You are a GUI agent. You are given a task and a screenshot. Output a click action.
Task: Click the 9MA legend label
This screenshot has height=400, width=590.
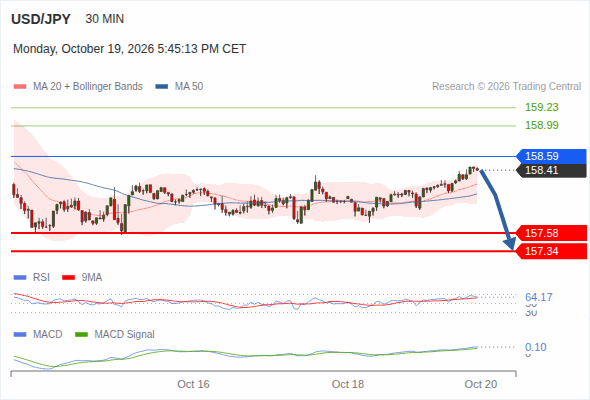pyautogui.click(x=92, y=278)
